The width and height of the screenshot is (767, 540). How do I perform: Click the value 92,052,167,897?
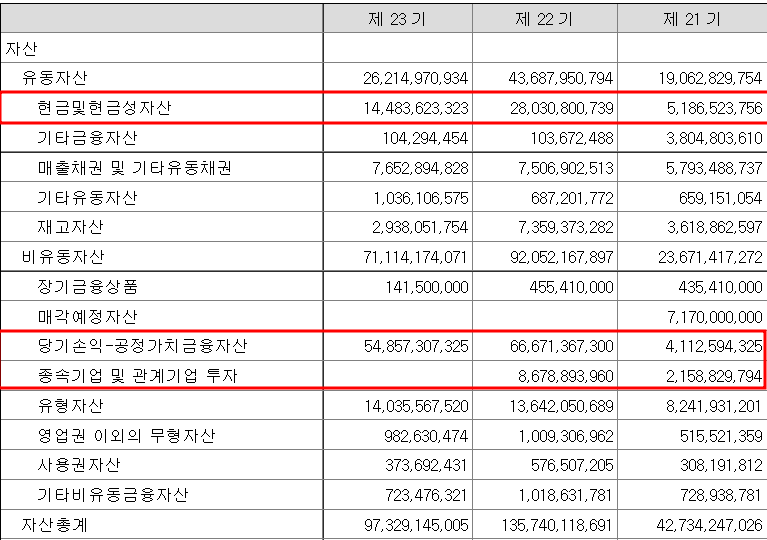click(562, 257)
